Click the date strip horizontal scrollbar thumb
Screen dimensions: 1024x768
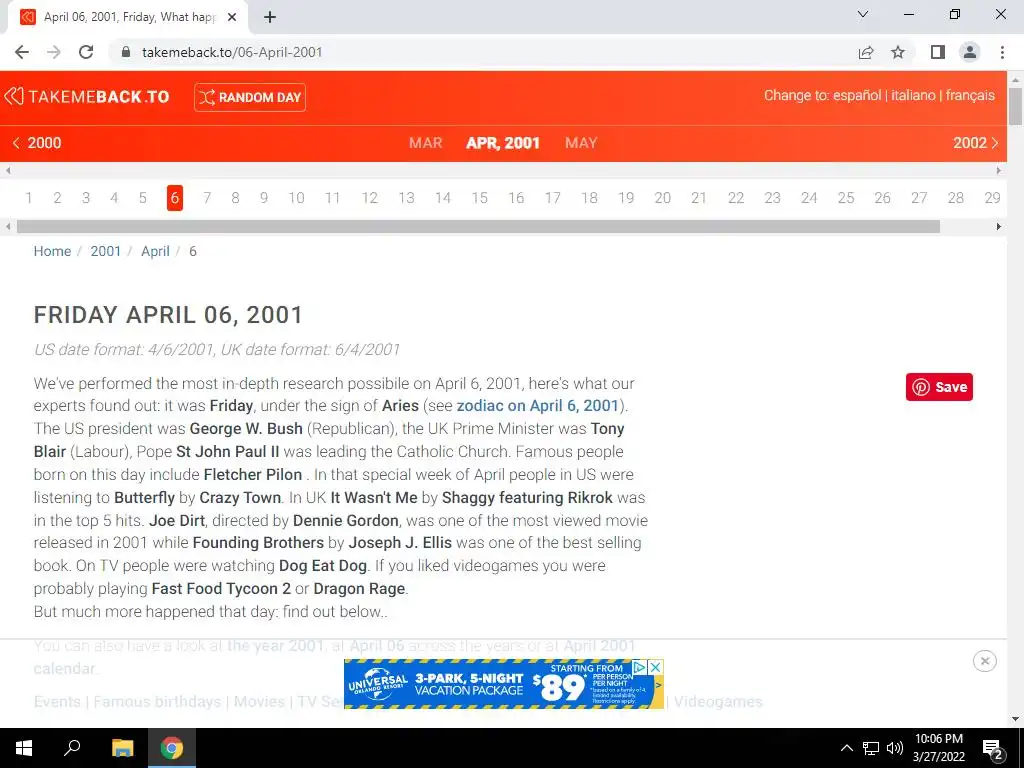tap(478, 227)
